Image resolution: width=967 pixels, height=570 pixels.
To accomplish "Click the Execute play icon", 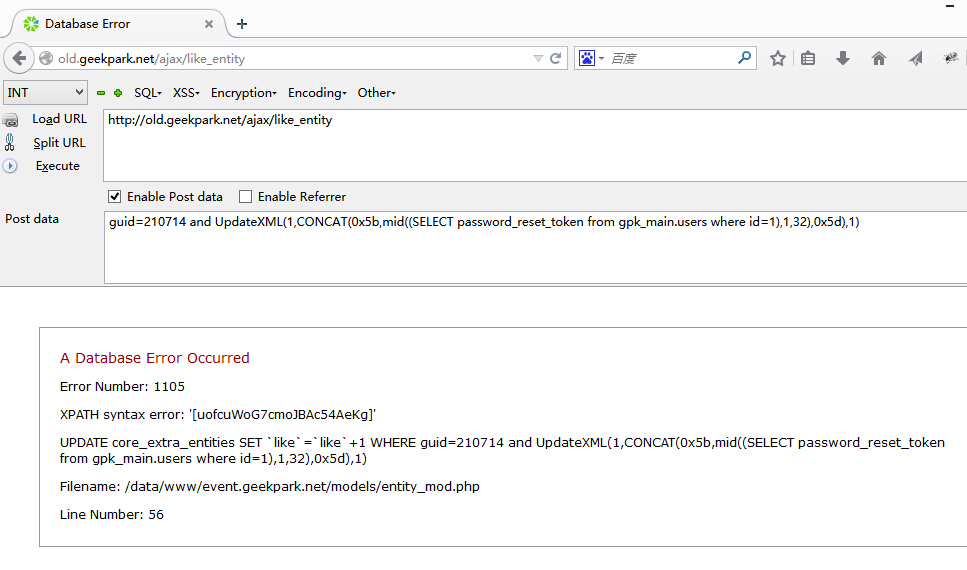I will [10, 166].
